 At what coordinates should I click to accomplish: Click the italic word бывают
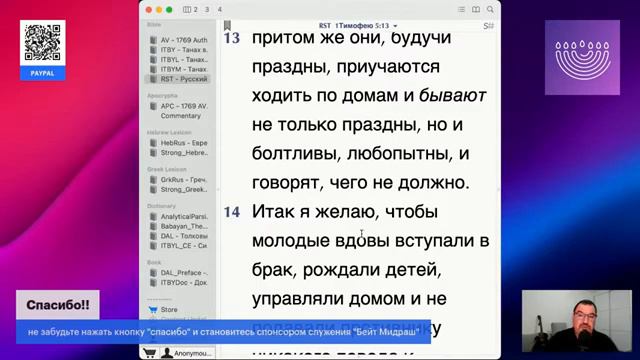pos(452,96)
